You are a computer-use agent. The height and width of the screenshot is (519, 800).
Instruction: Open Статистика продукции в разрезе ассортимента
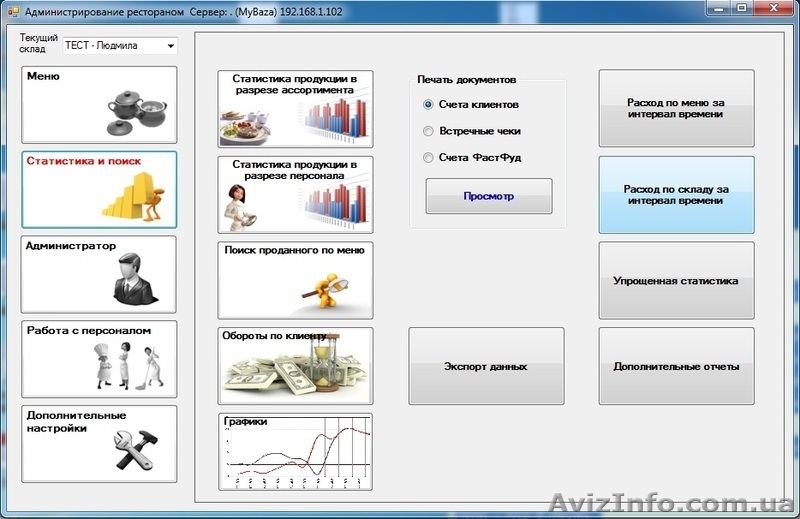[295, 109]
